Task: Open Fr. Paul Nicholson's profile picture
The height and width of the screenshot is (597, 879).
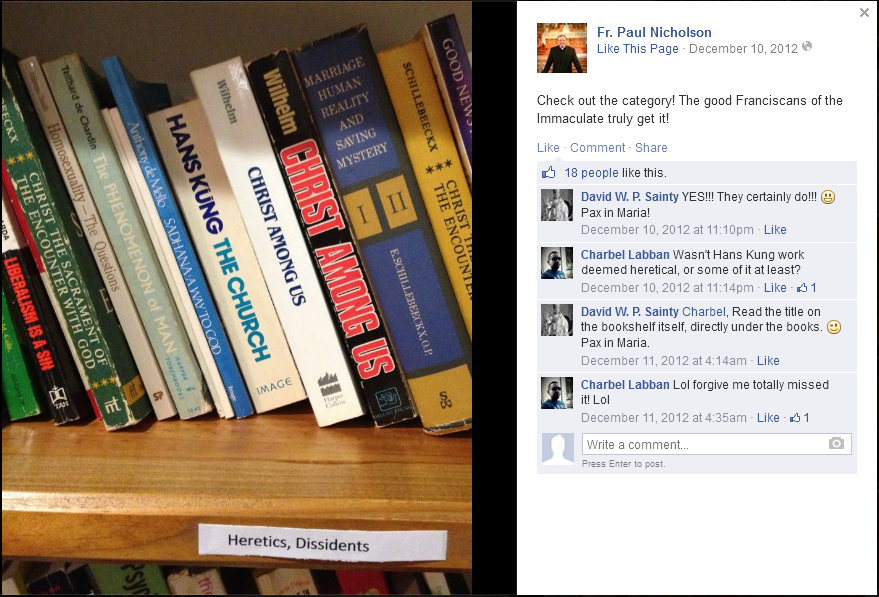Action: [x=562, y=48]
